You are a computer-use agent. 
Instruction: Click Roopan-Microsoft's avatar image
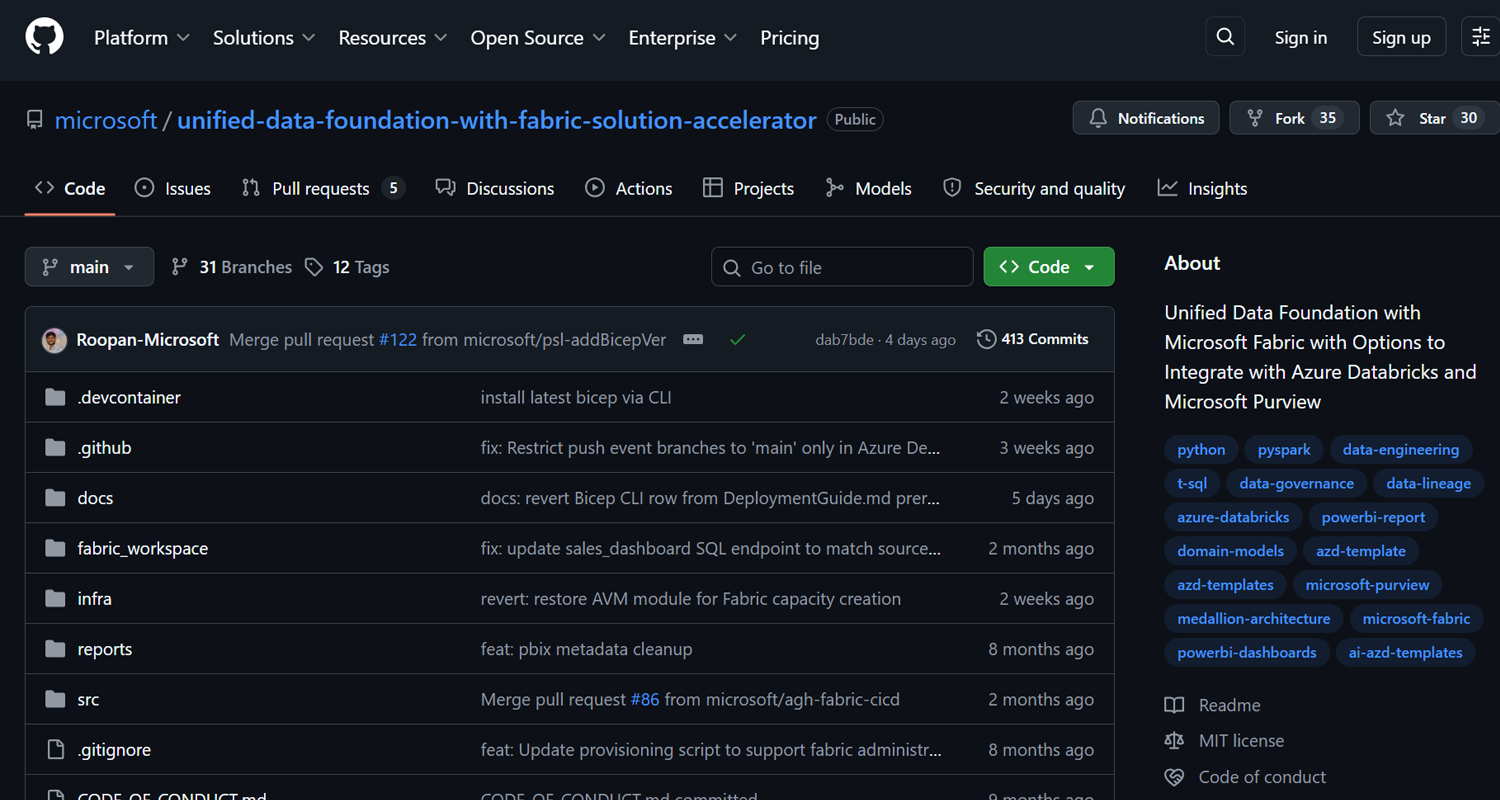[54, 340]
